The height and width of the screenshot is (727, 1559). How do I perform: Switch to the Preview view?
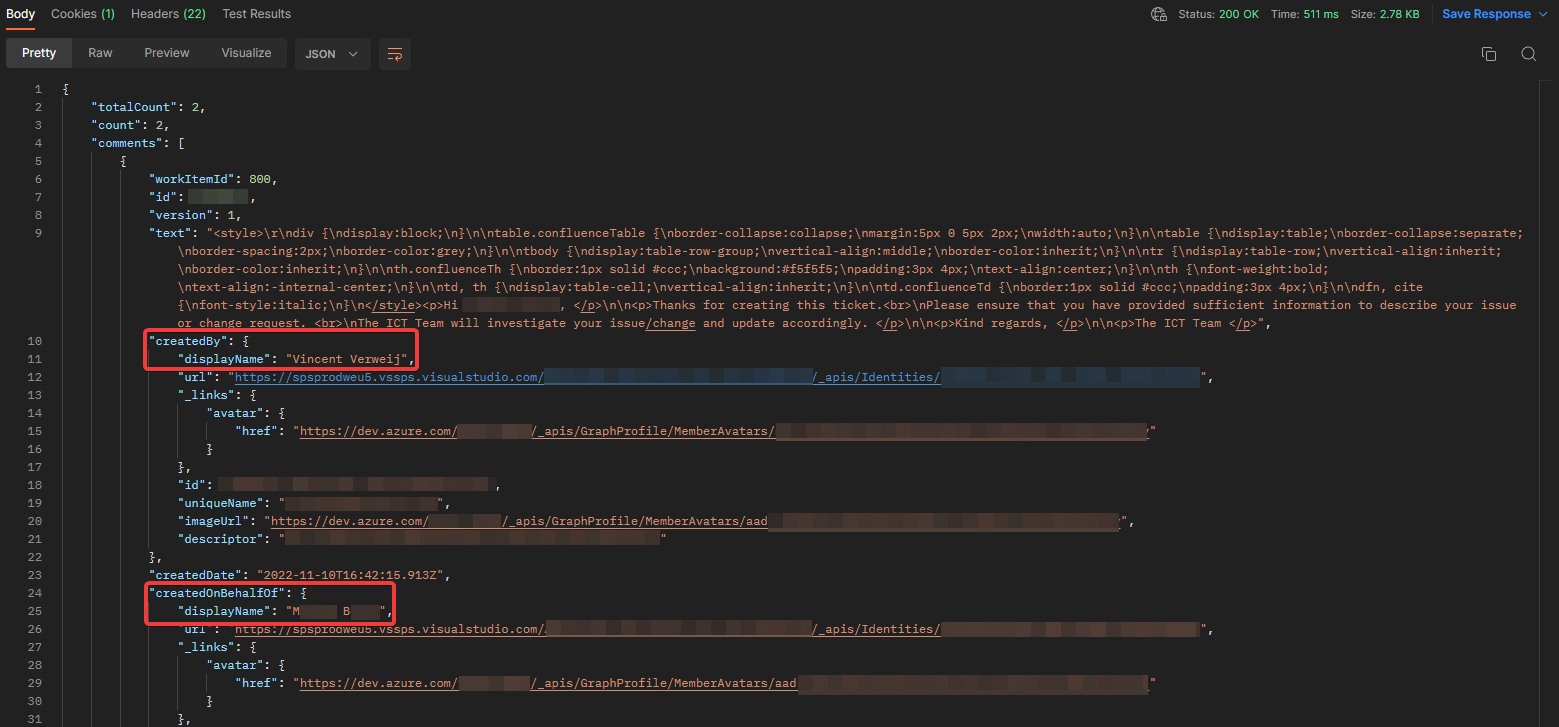click(166, 53)
